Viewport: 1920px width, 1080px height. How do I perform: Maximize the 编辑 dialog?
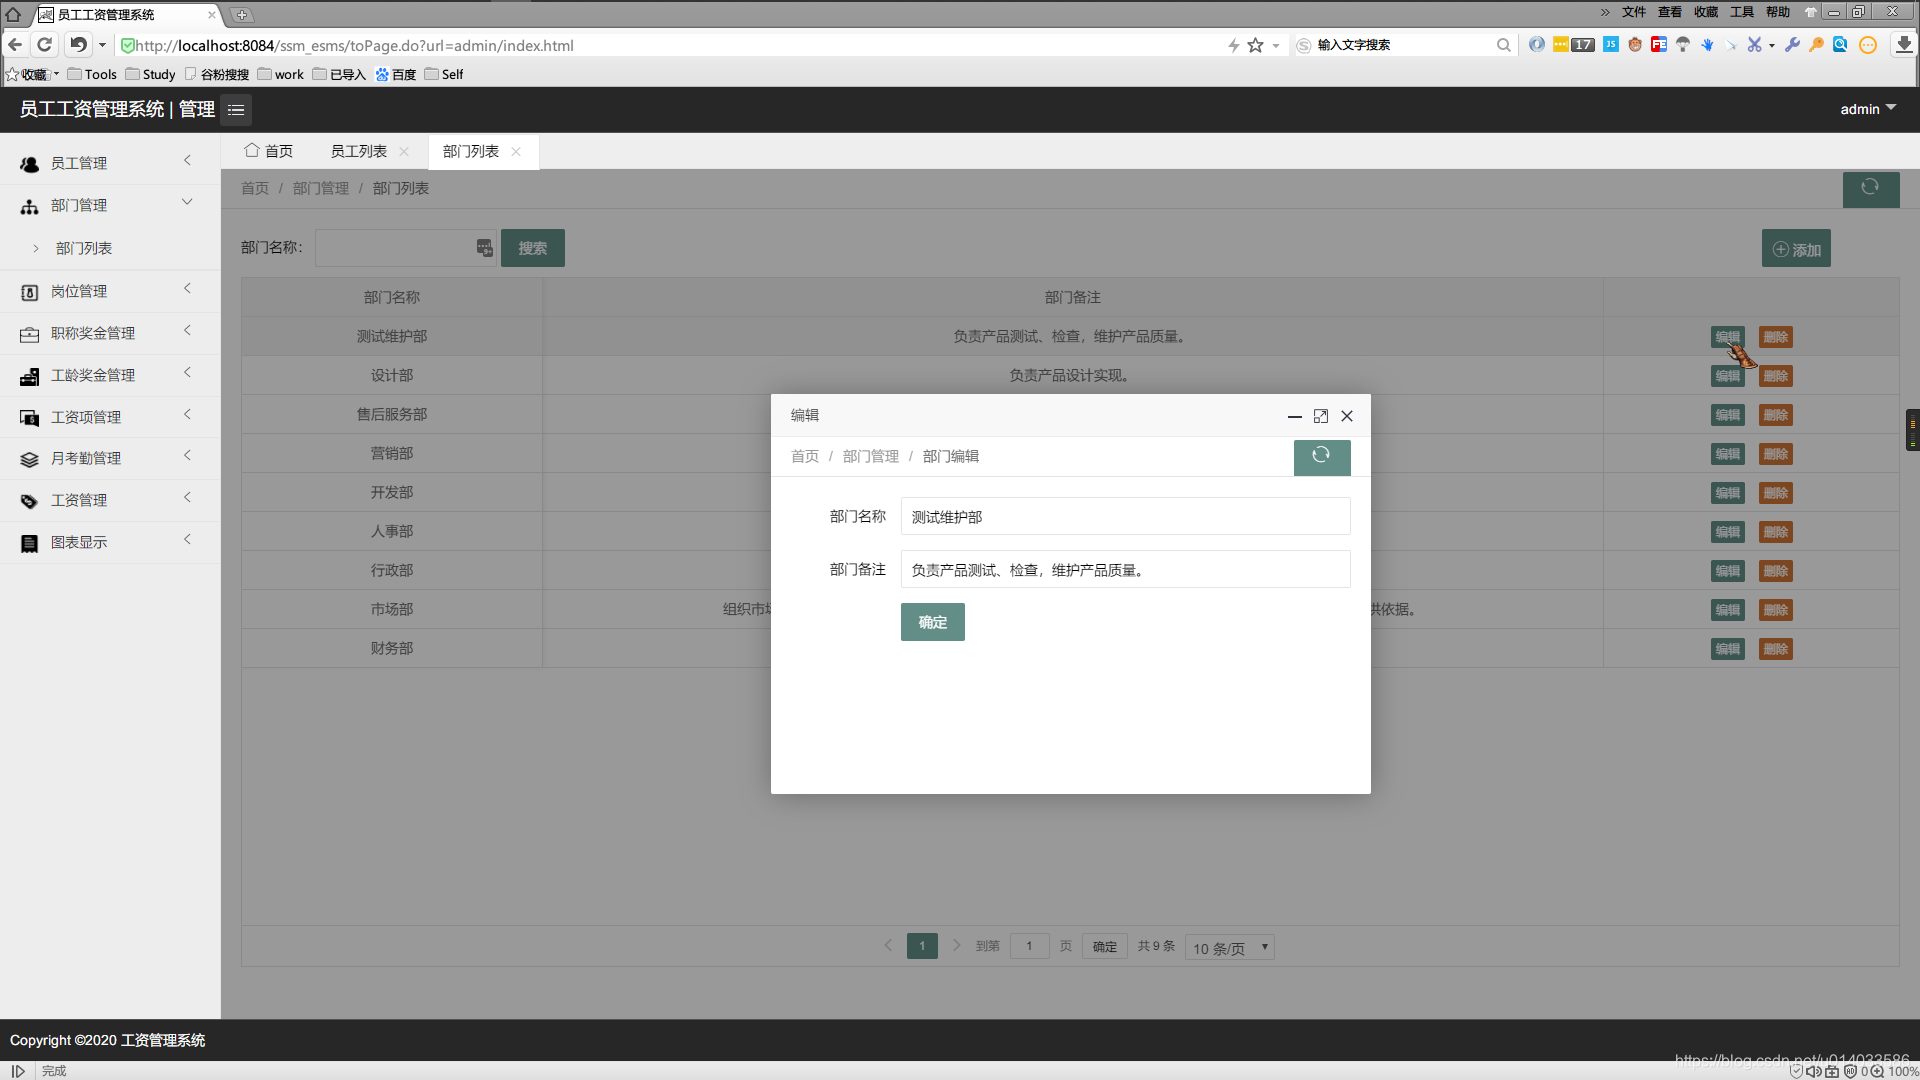click(x=1321, y=416)
